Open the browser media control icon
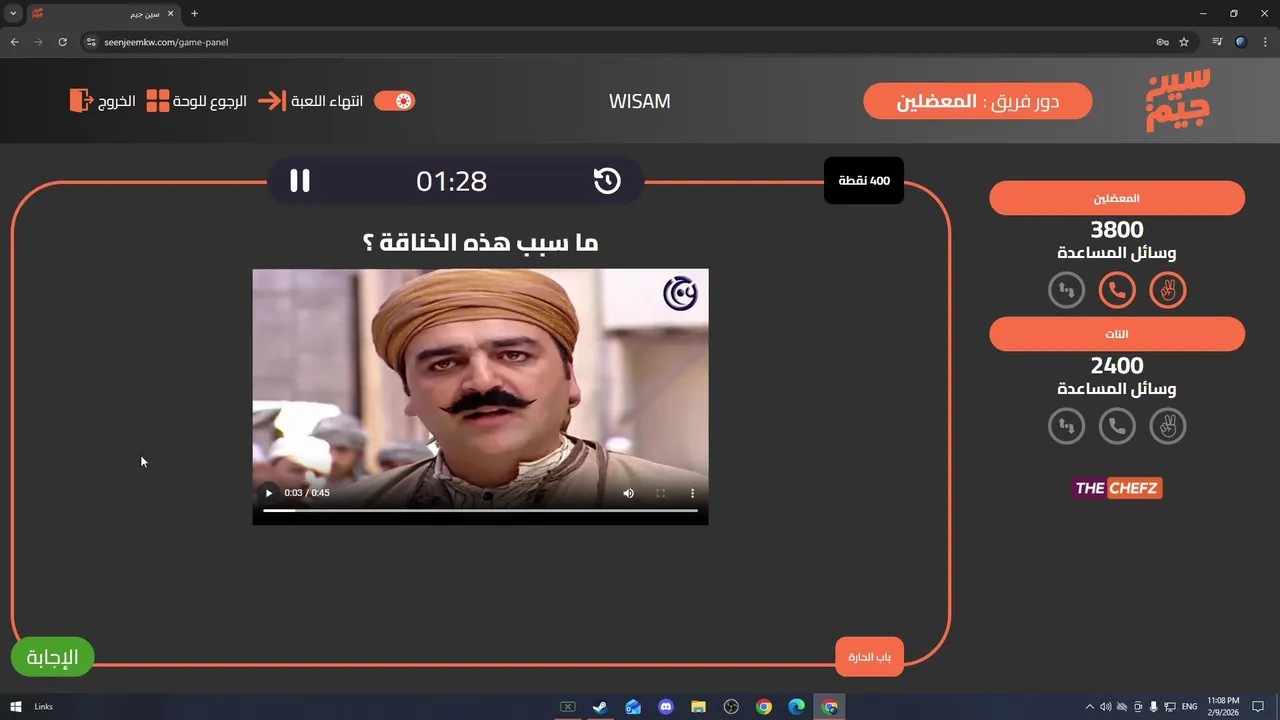 point(1217,42)
